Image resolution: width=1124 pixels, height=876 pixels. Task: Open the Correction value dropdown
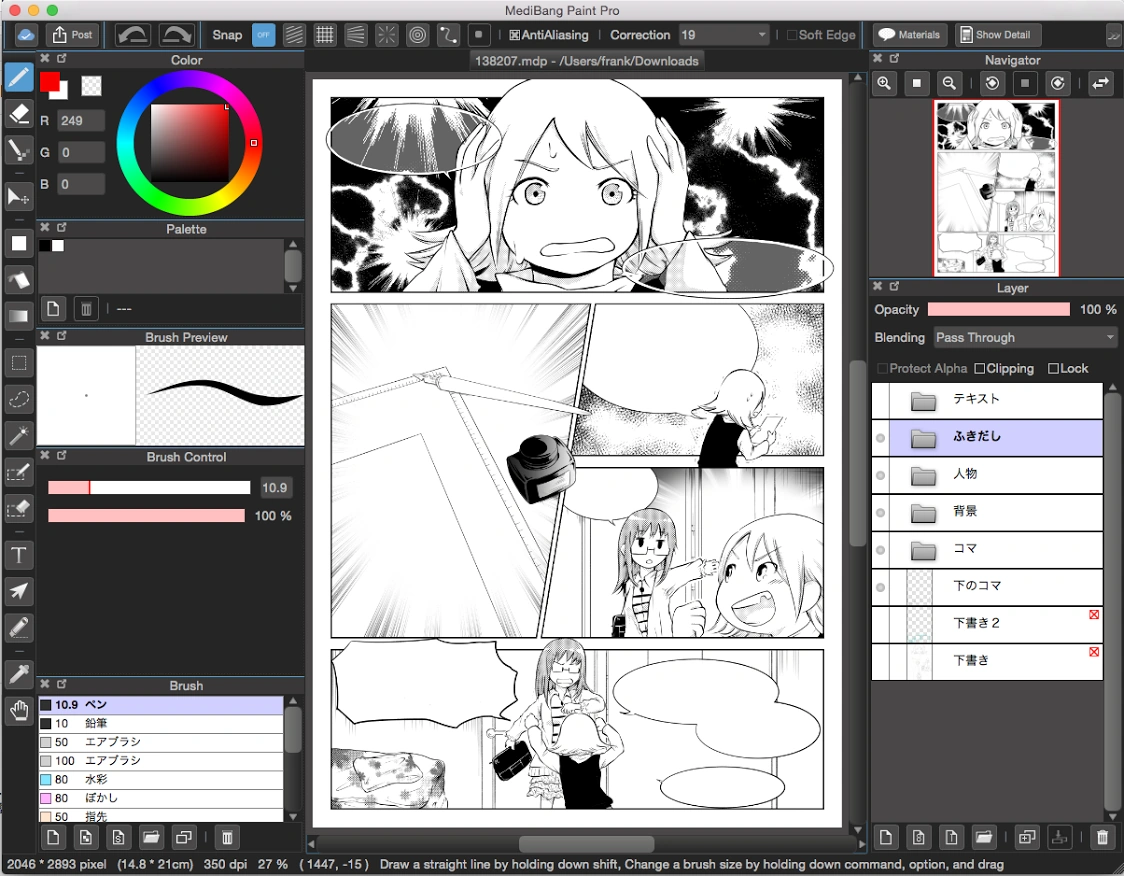click(x=724, y=34)
